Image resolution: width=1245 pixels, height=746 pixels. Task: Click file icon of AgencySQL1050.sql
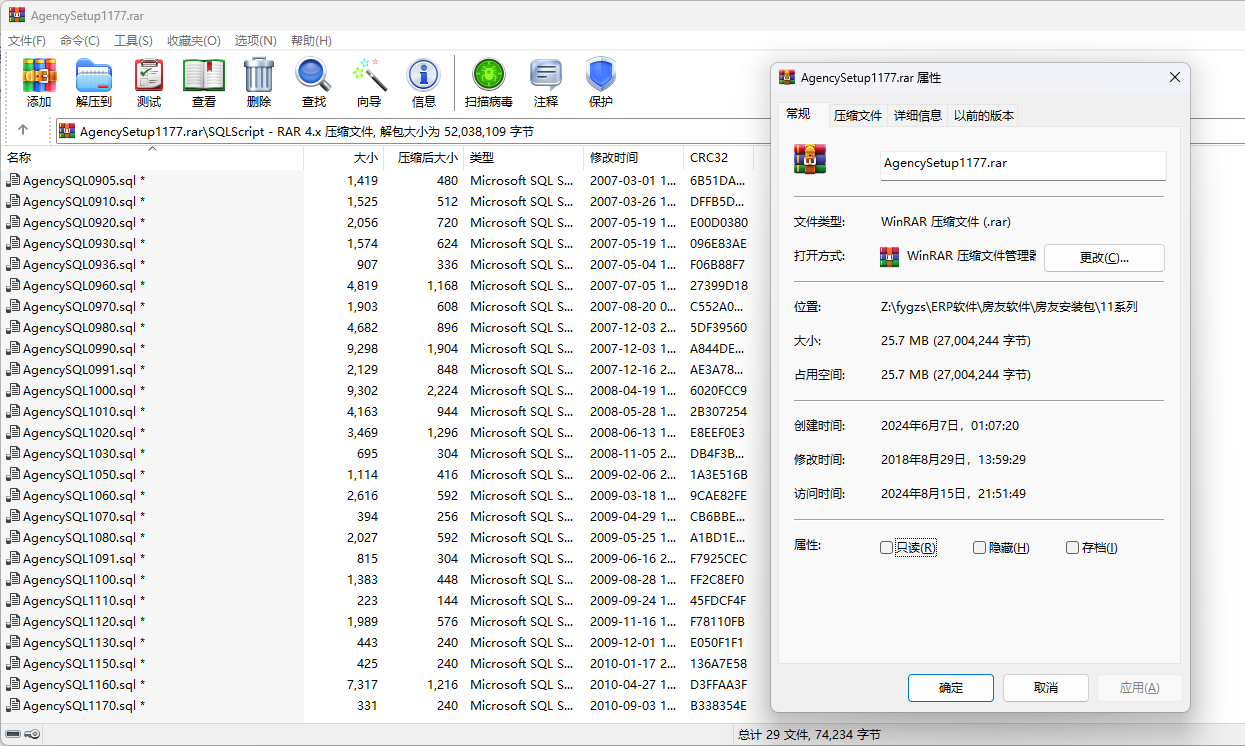(13, 475)
